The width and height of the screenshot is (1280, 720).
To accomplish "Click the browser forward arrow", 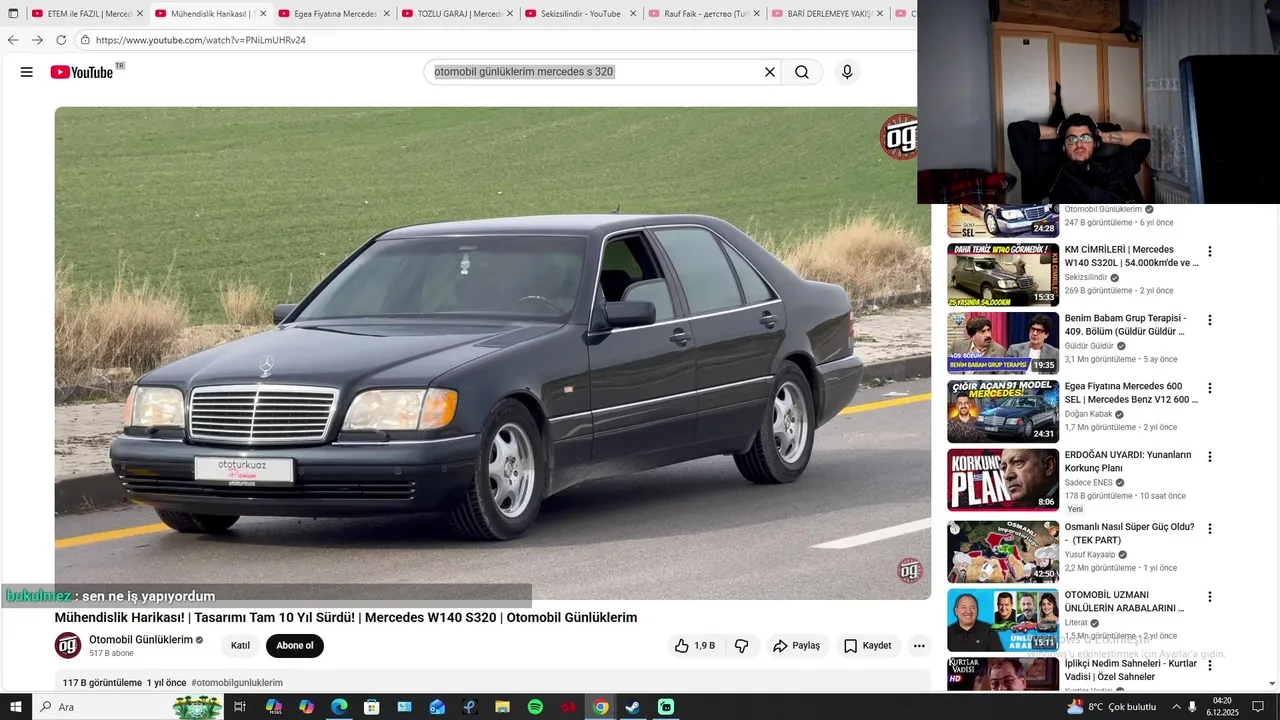I will [37, 40].
